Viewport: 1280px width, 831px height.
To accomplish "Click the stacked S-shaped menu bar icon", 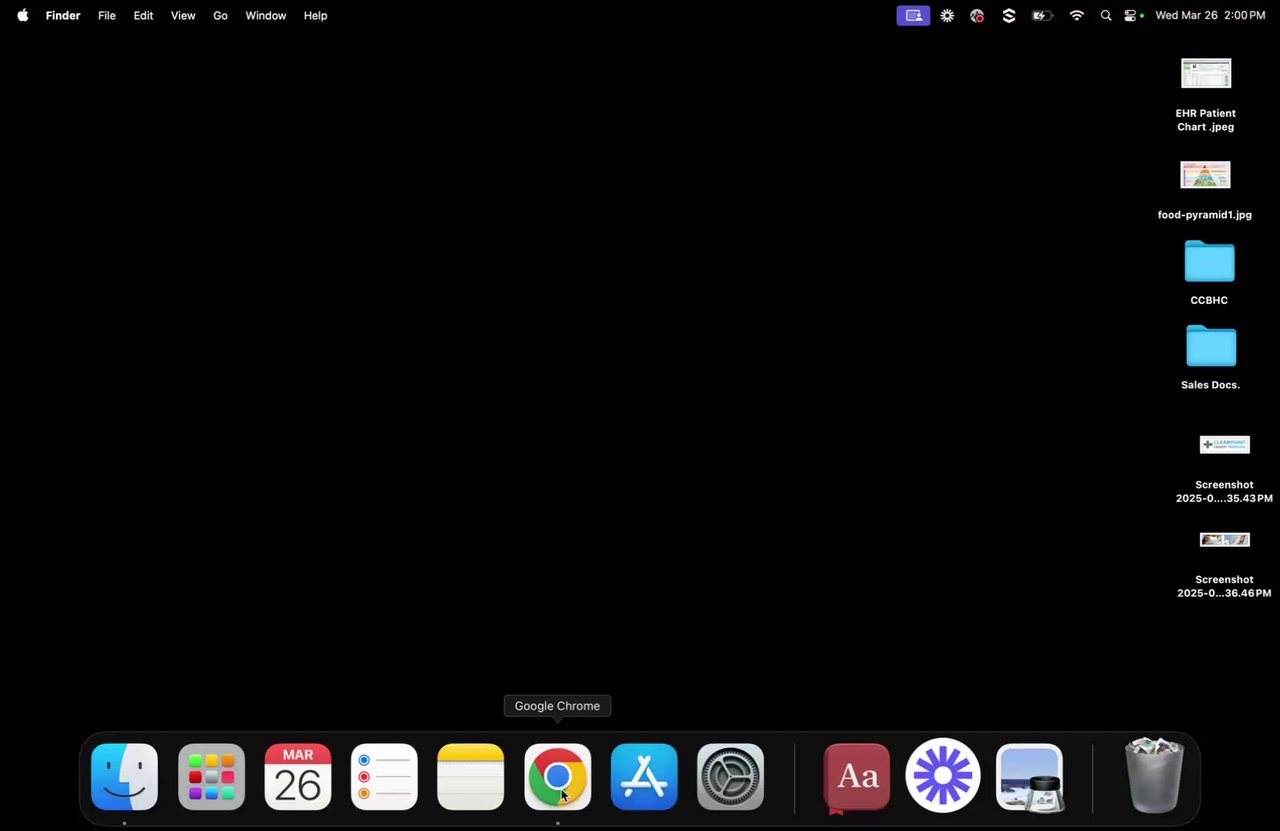I will click(1009, 16).
